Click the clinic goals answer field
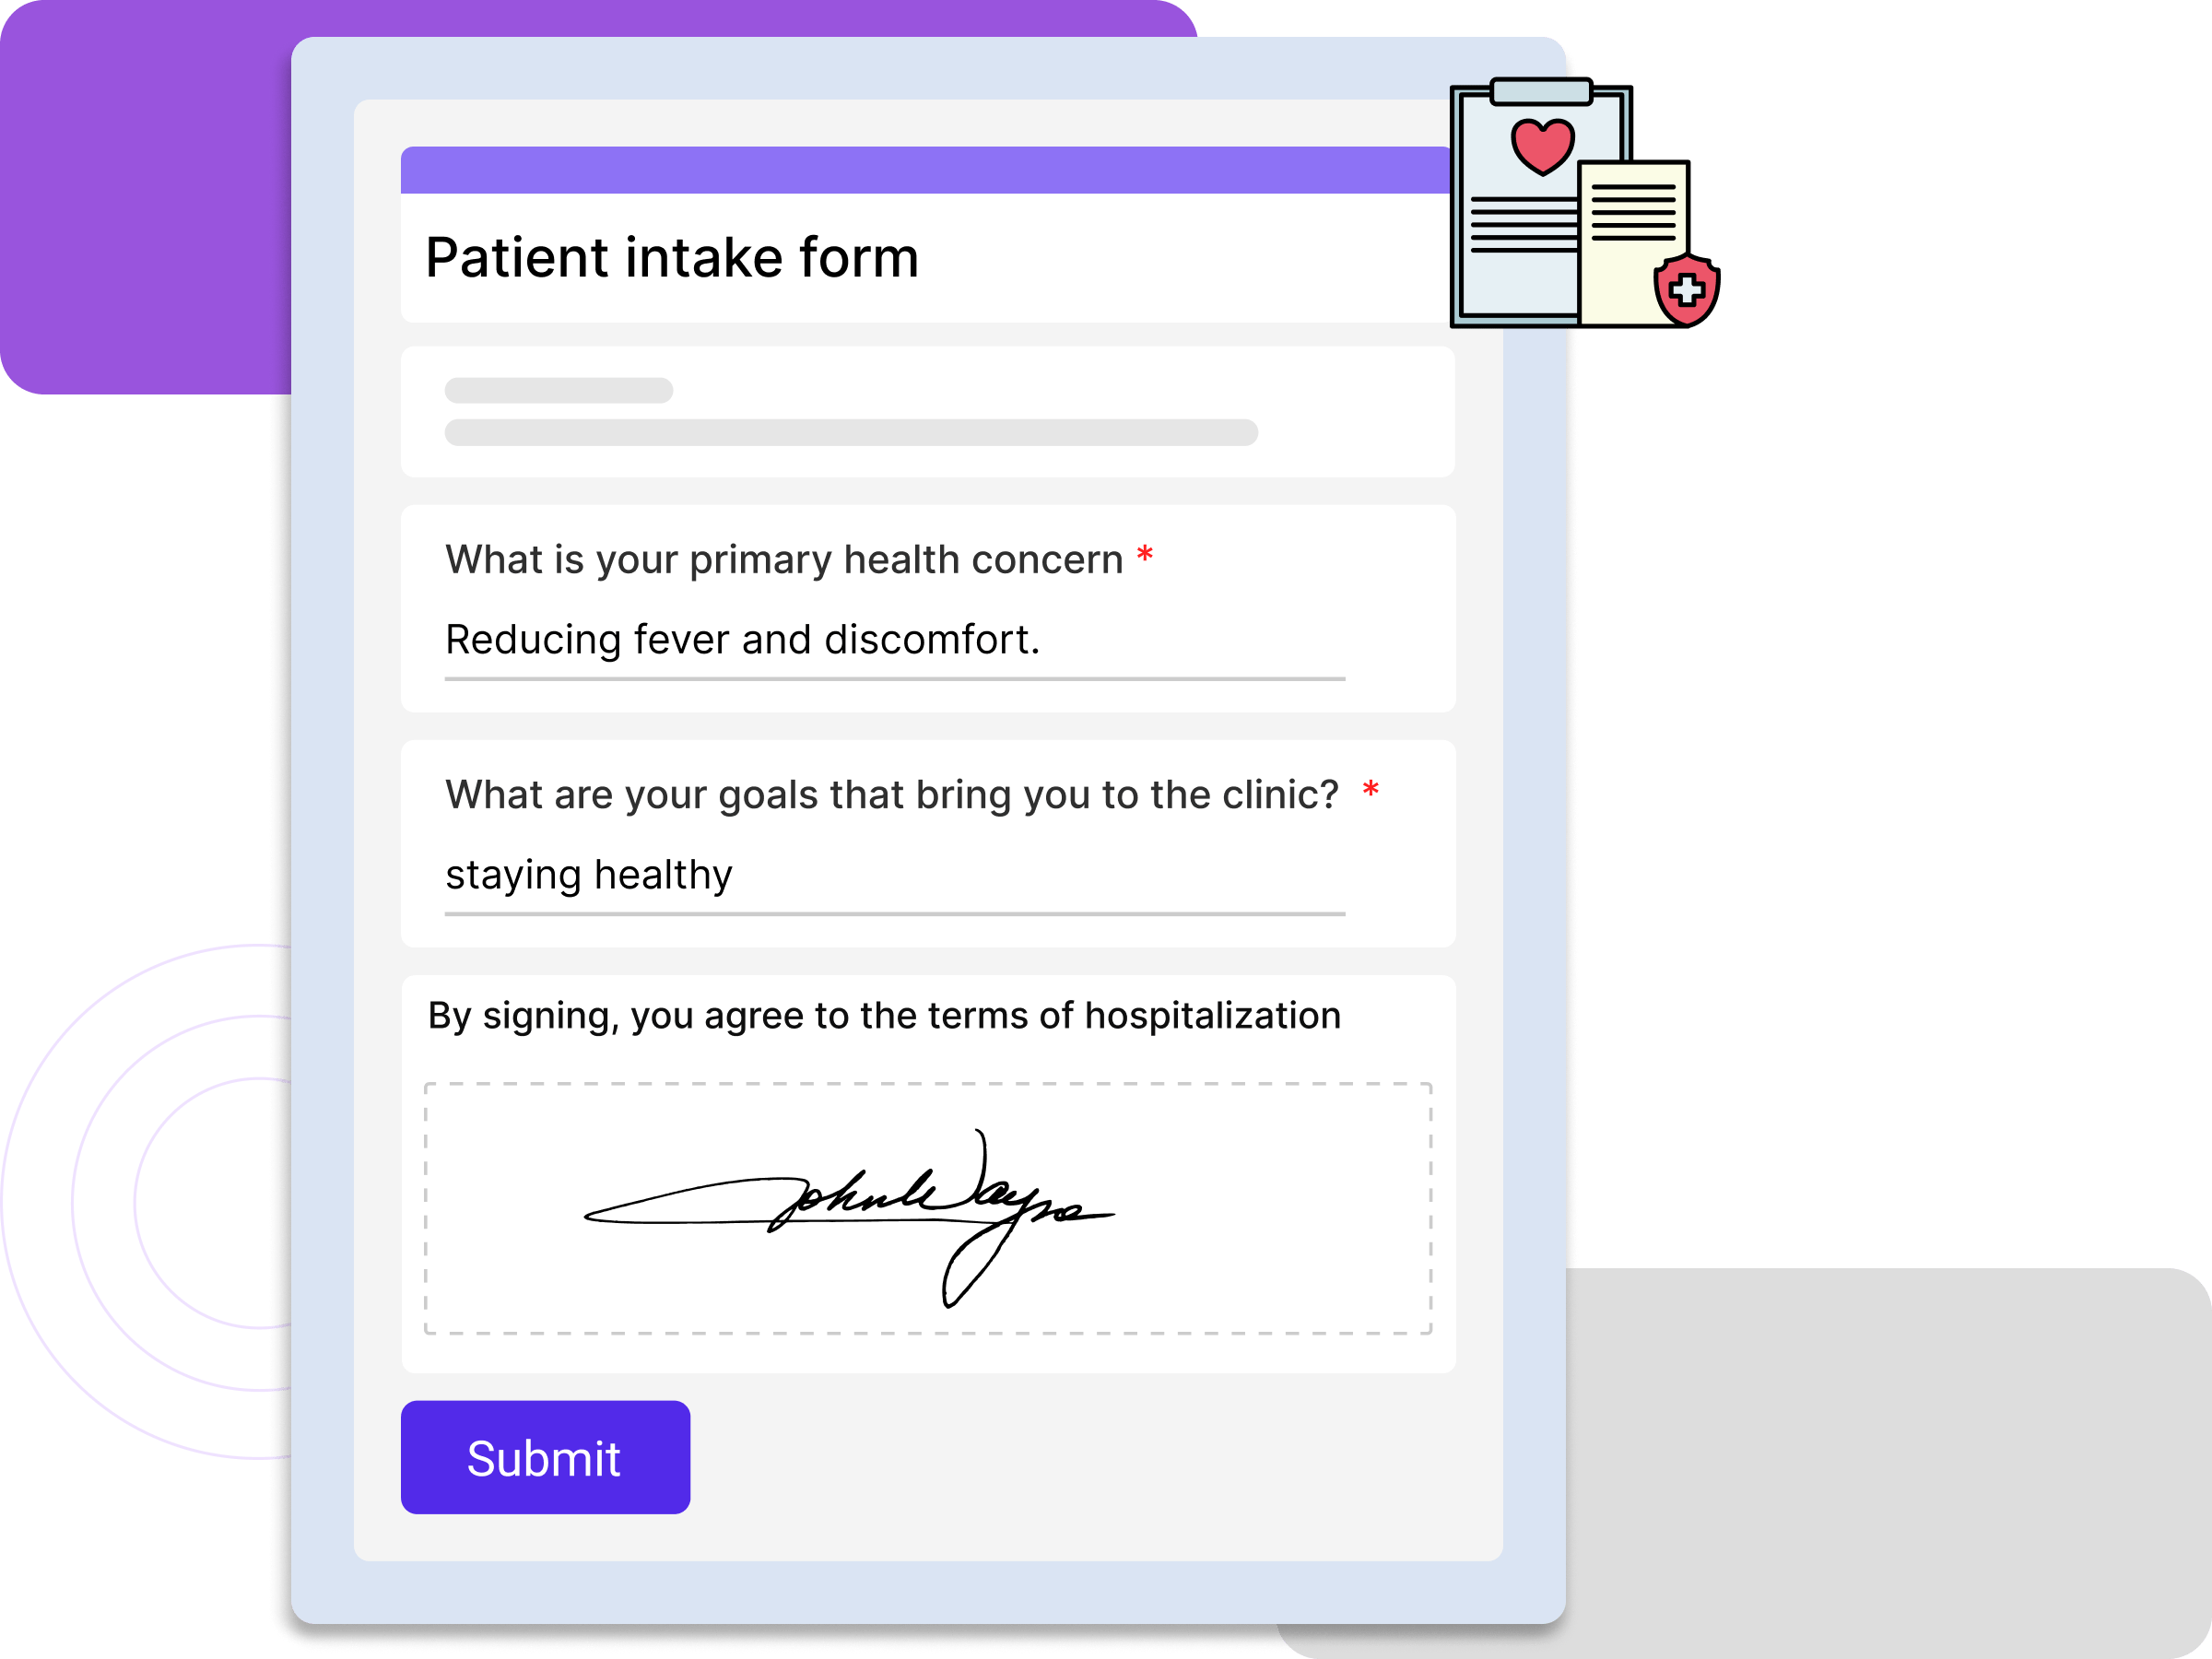Image resolution: width=2212 pixels, height=1659 pixels. [x=894, y=876]
